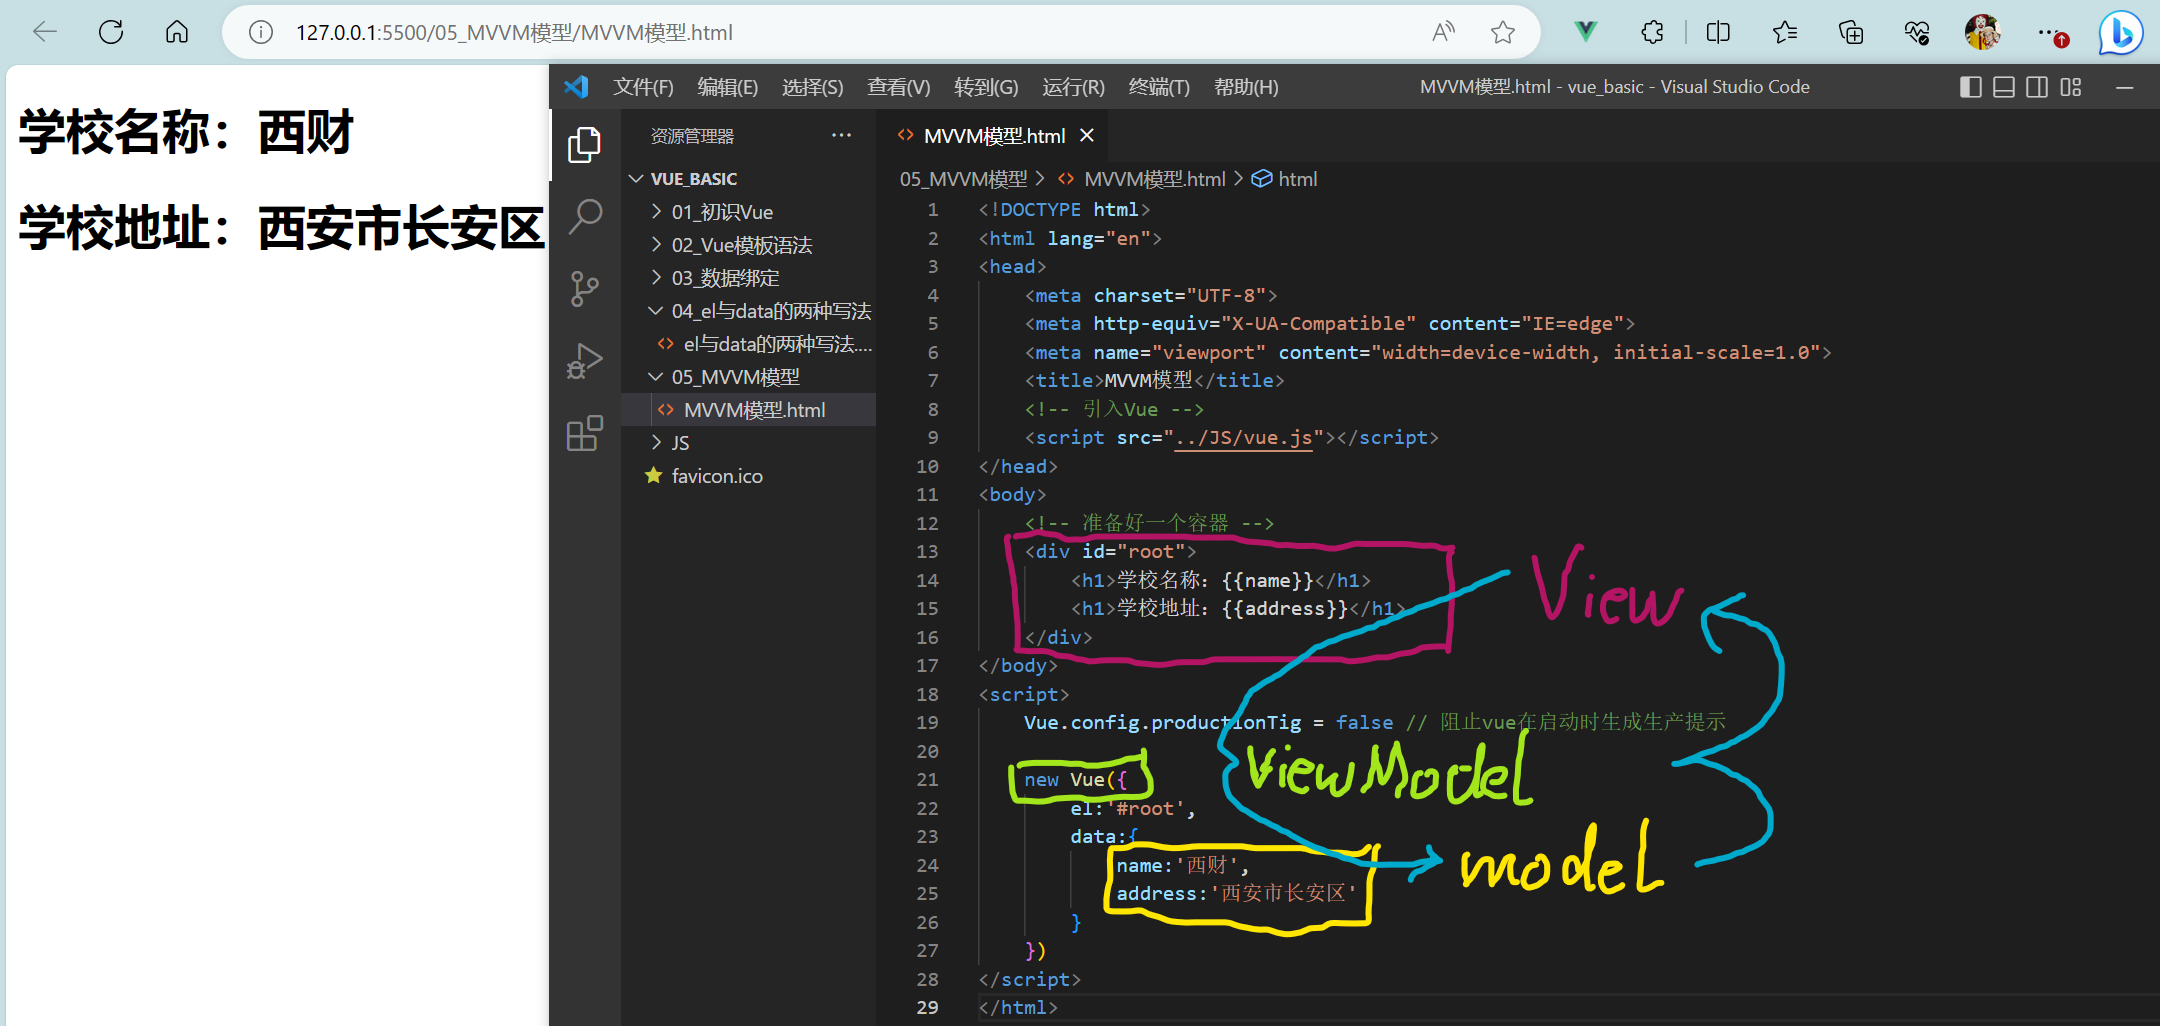Click line number 21 in gutter

tap(927, 779)
